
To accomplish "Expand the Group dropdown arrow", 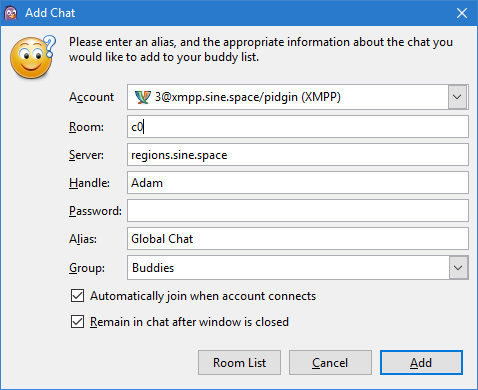I will [458, 268].
